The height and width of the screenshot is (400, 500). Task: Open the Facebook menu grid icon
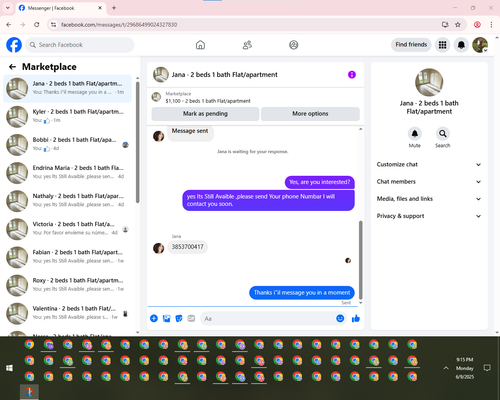tap(442, 45)
